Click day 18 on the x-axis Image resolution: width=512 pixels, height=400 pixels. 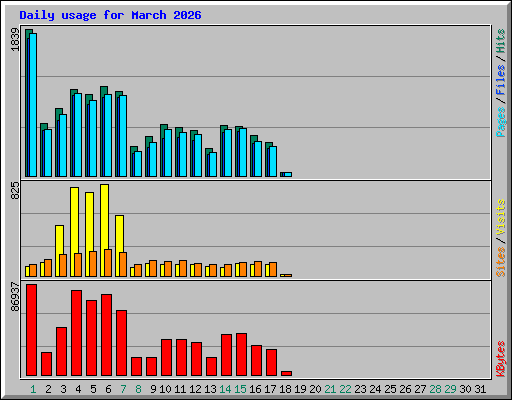click(x=285, y=389)
